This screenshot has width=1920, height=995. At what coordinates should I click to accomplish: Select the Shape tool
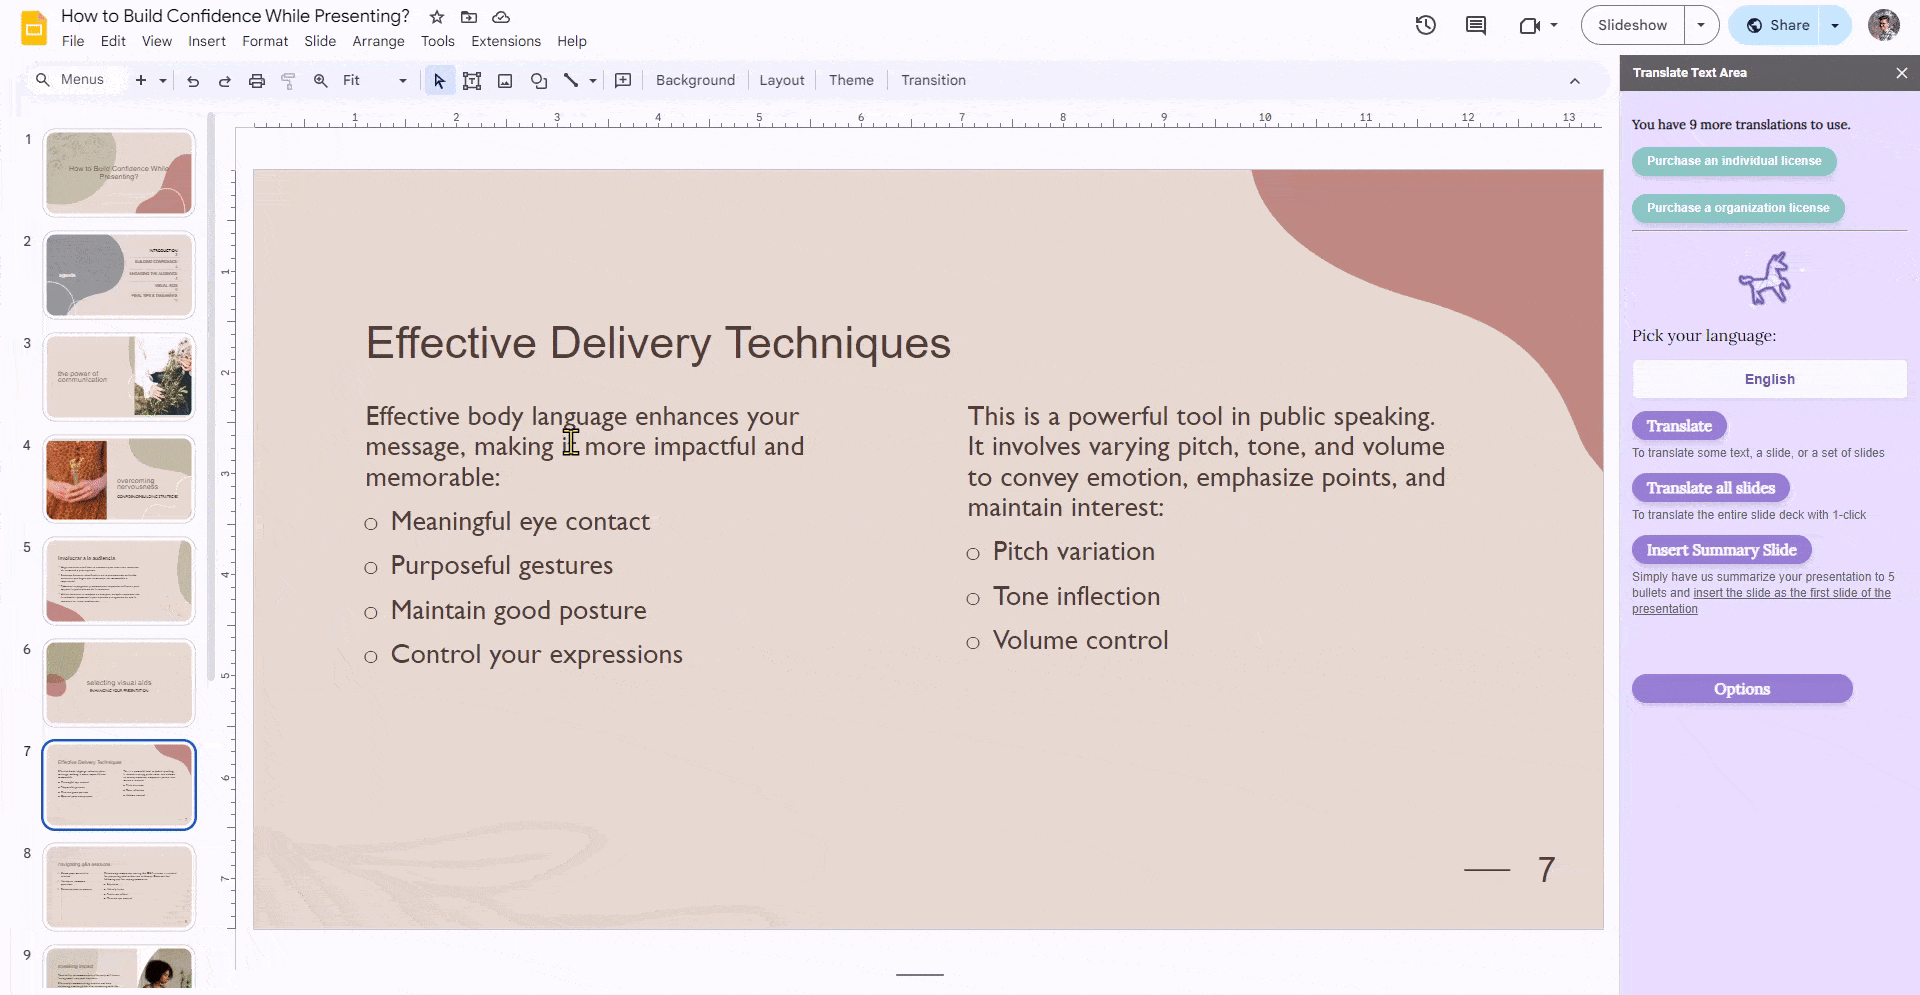point(539,80)
